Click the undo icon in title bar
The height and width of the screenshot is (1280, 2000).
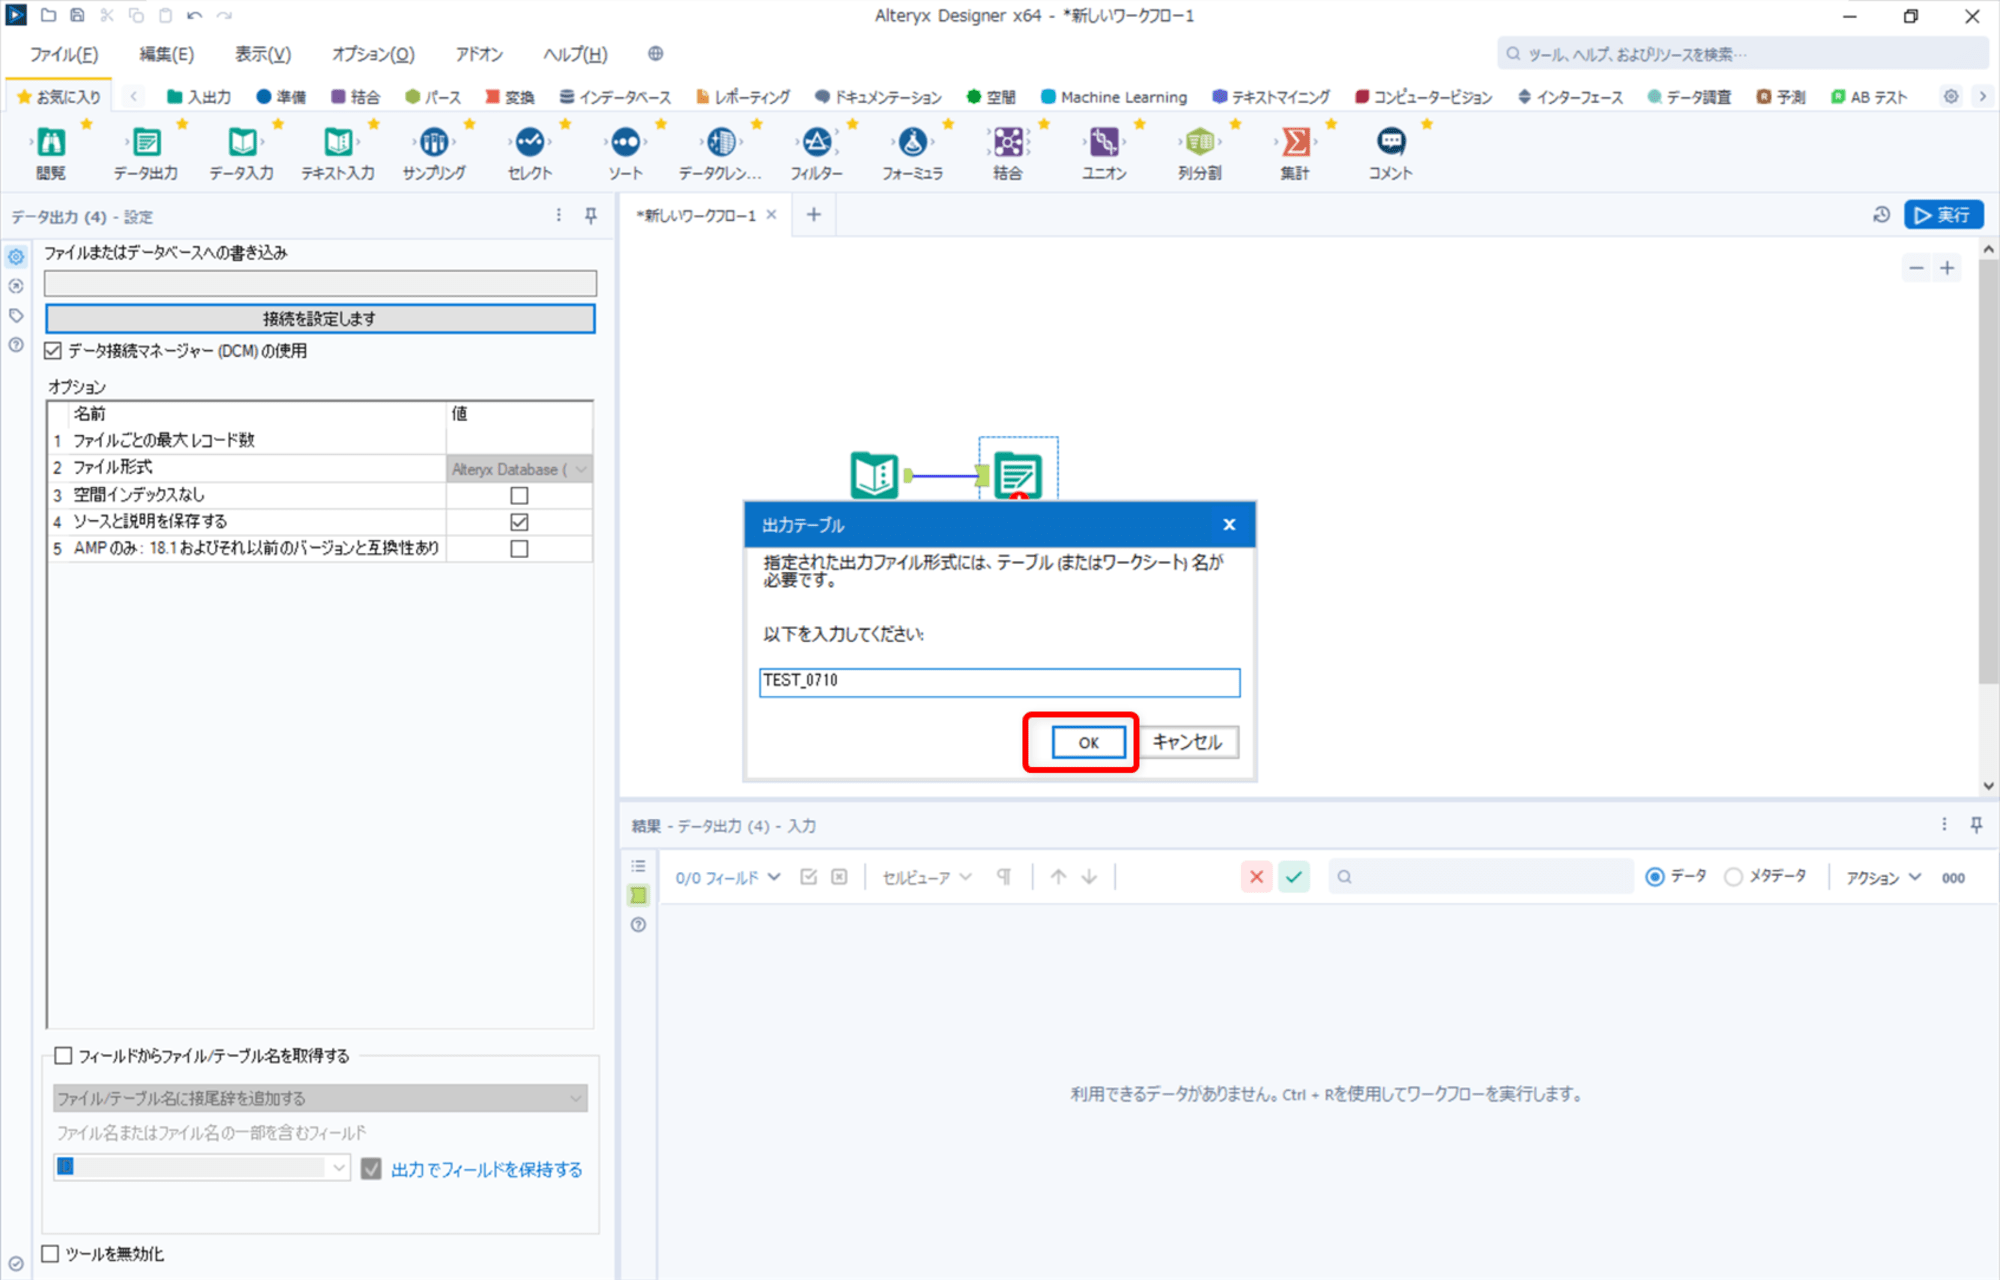[x=195, y=16]
